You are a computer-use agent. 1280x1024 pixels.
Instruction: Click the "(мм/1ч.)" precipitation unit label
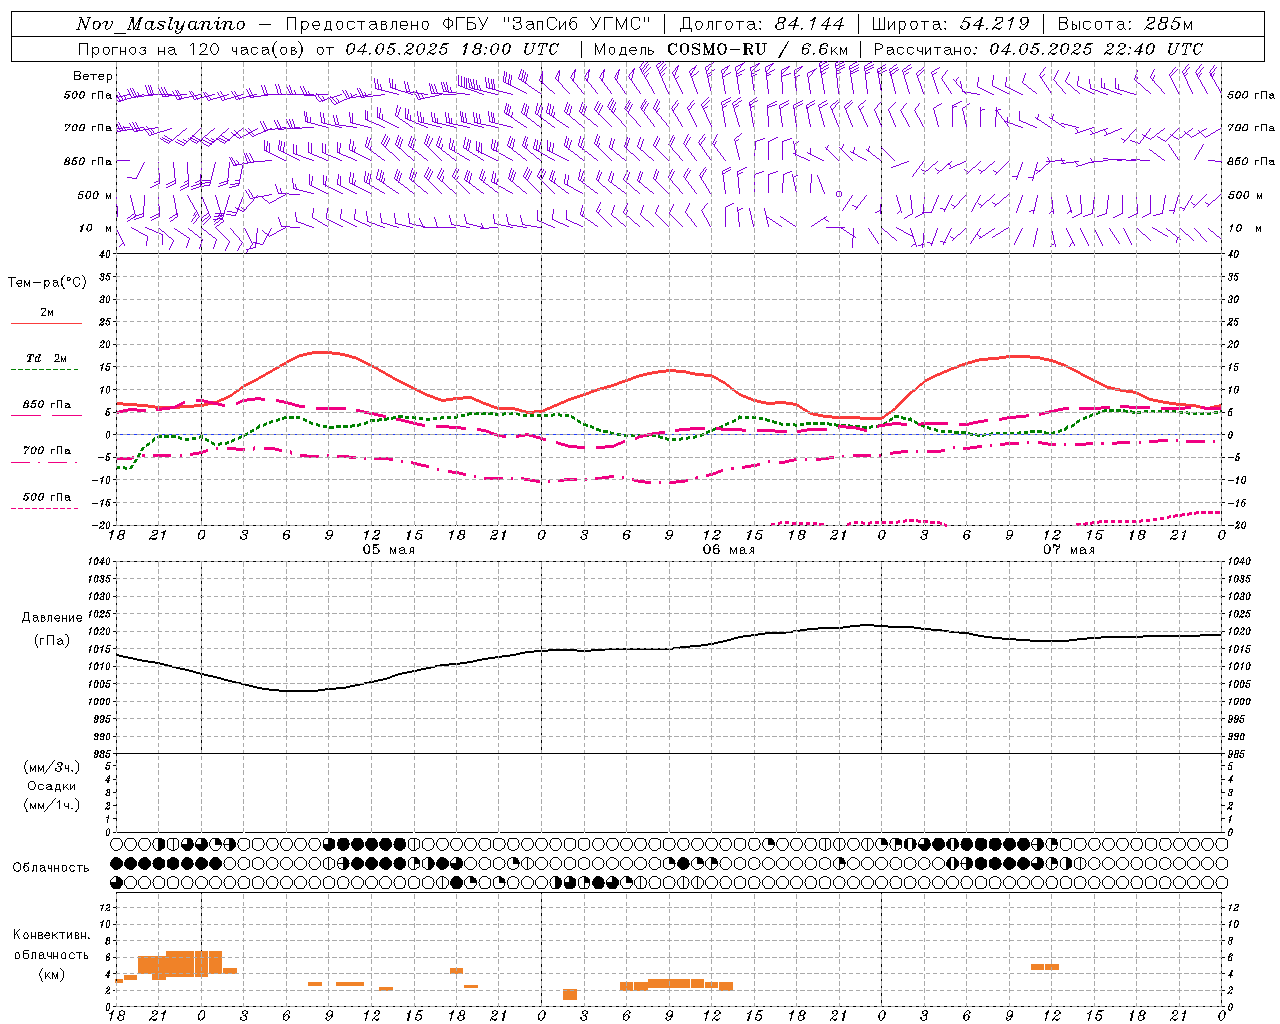(x=52, y=805)
